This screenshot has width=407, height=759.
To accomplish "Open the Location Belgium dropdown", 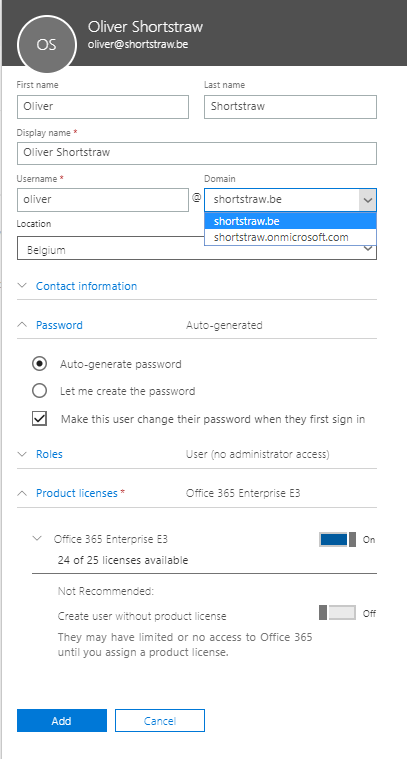I will 197,250.
